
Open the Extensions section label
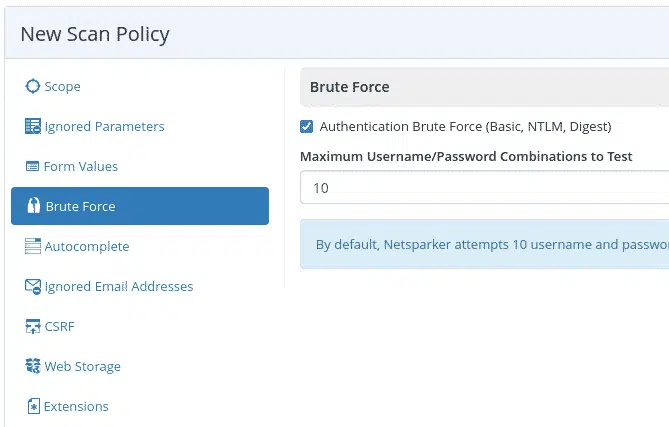click(x=76, y=407)
